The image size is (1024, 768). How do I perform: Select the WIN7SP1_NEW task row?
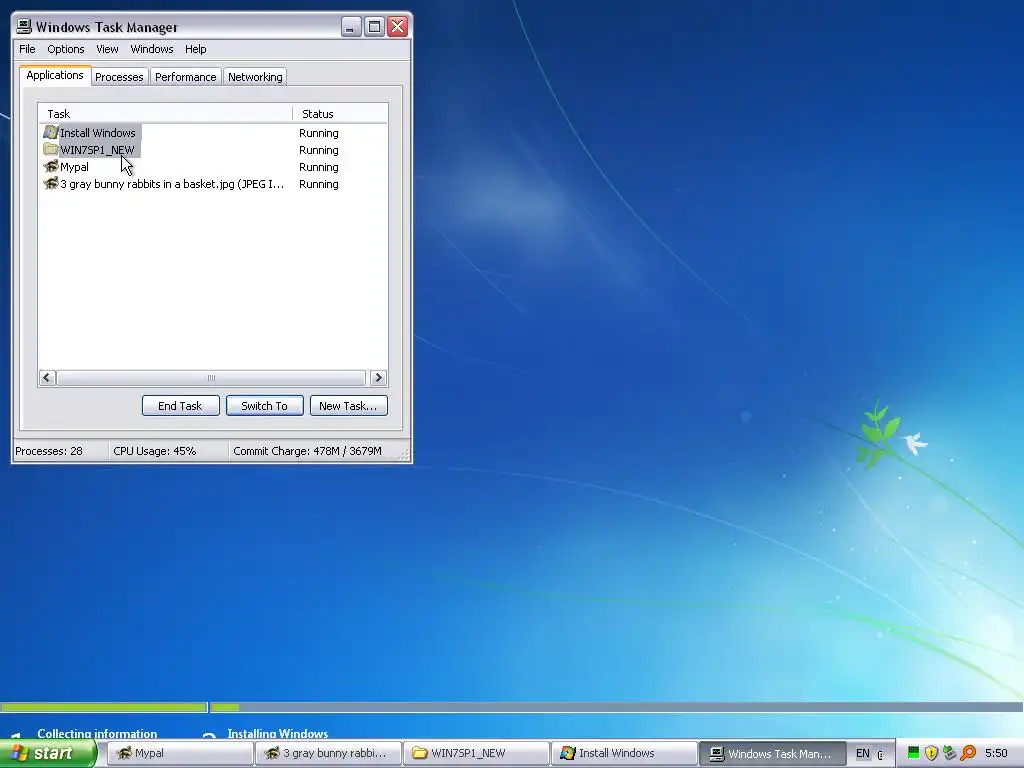click(x=213, y=150)
